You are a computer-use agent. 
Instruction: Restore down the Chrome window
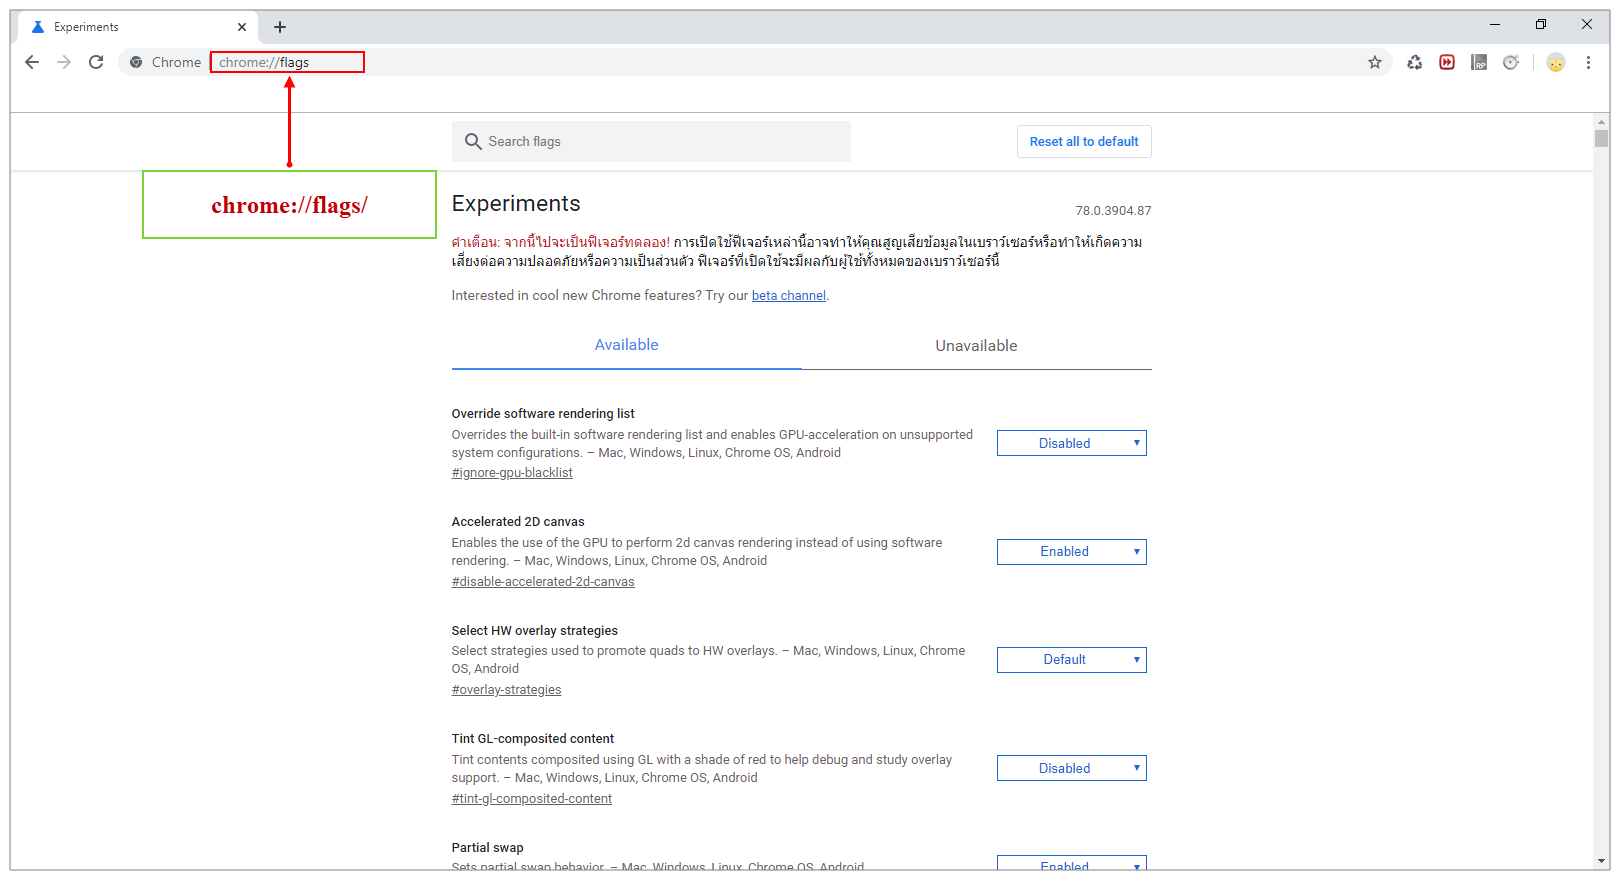(x=1541, y=25)
